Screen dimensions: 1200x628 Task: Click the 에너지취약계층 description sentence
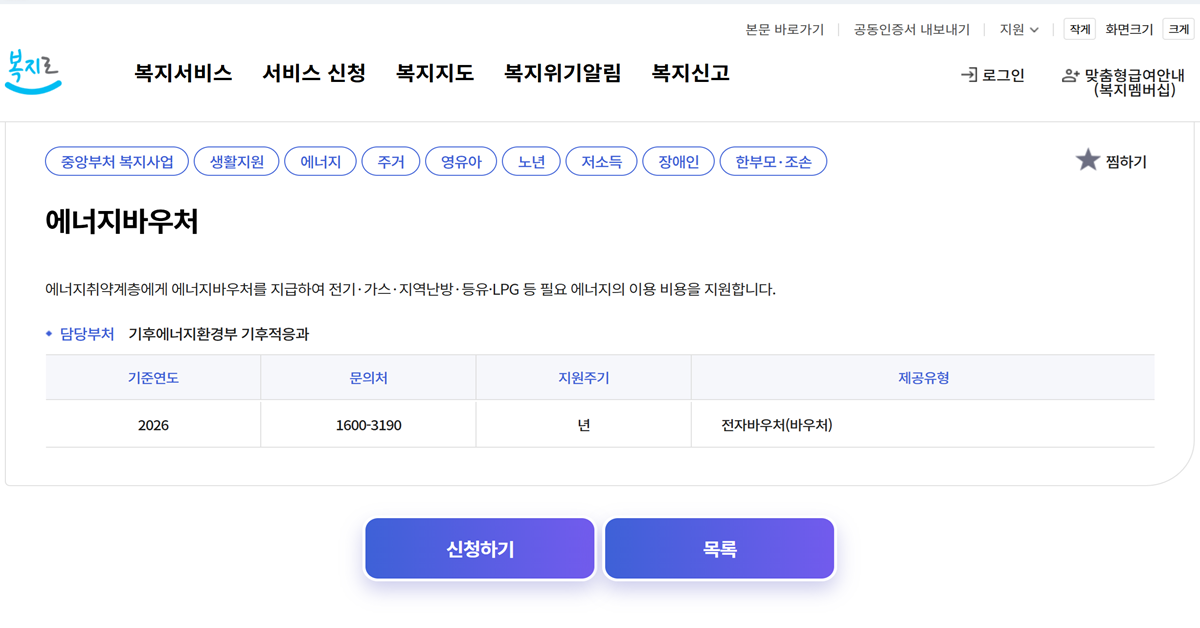click(x=411, y=290)
